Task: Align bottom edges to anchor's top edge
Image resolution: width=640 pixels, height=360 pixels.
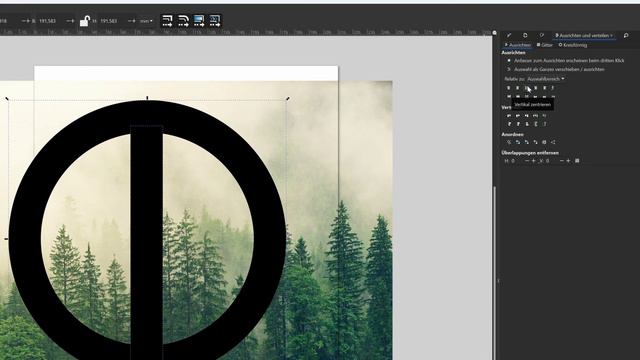Action: click(509, 97)
